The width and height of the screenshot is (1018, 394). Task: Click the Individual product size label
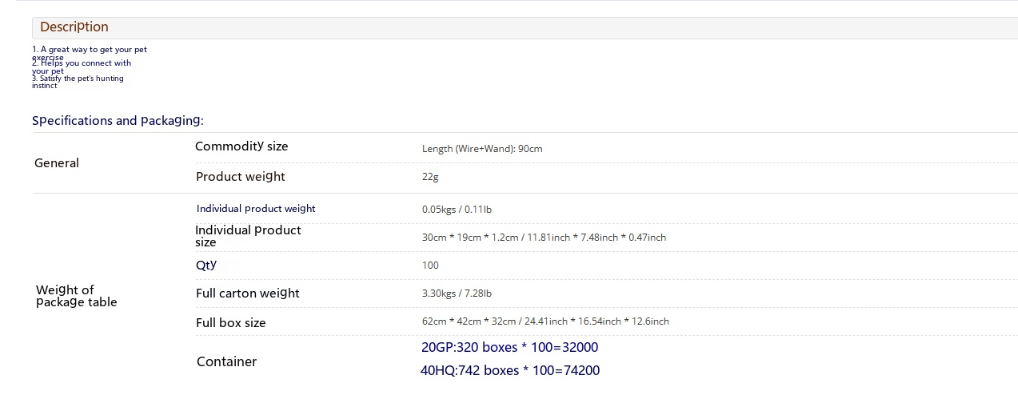pos(248,236)
